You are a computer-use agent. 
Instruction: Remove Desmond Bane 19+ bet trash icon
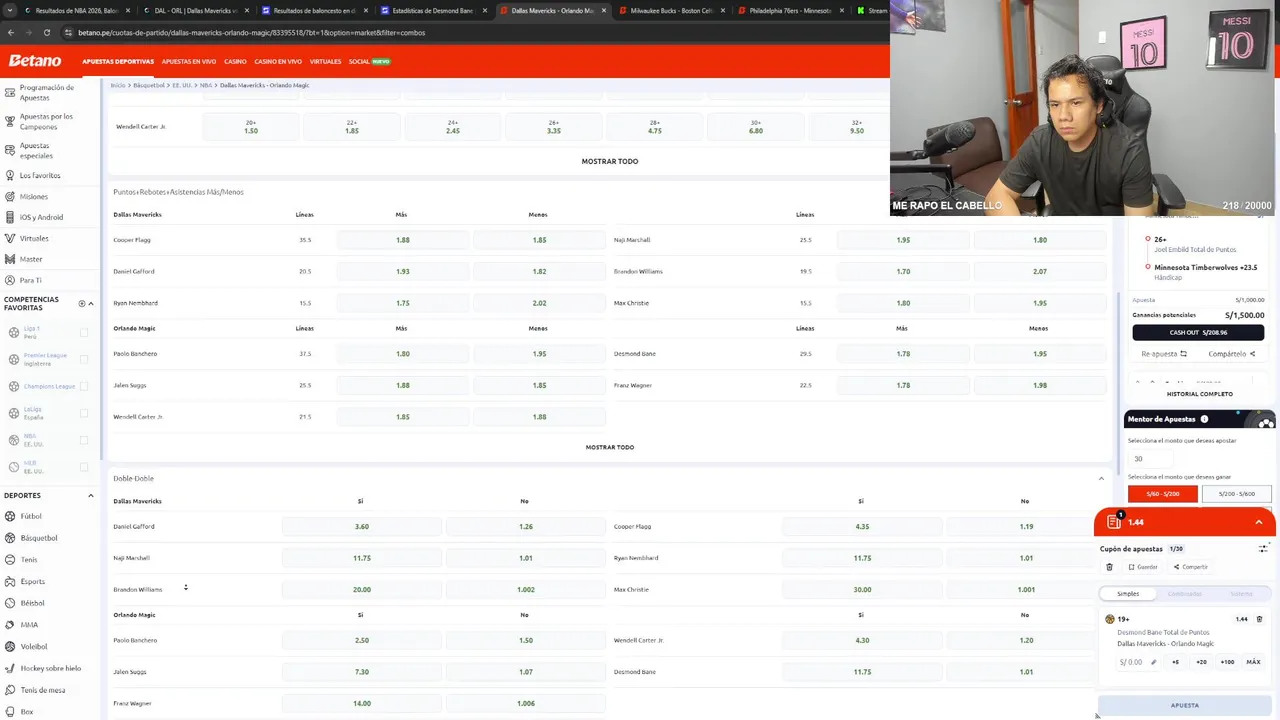1259,619
